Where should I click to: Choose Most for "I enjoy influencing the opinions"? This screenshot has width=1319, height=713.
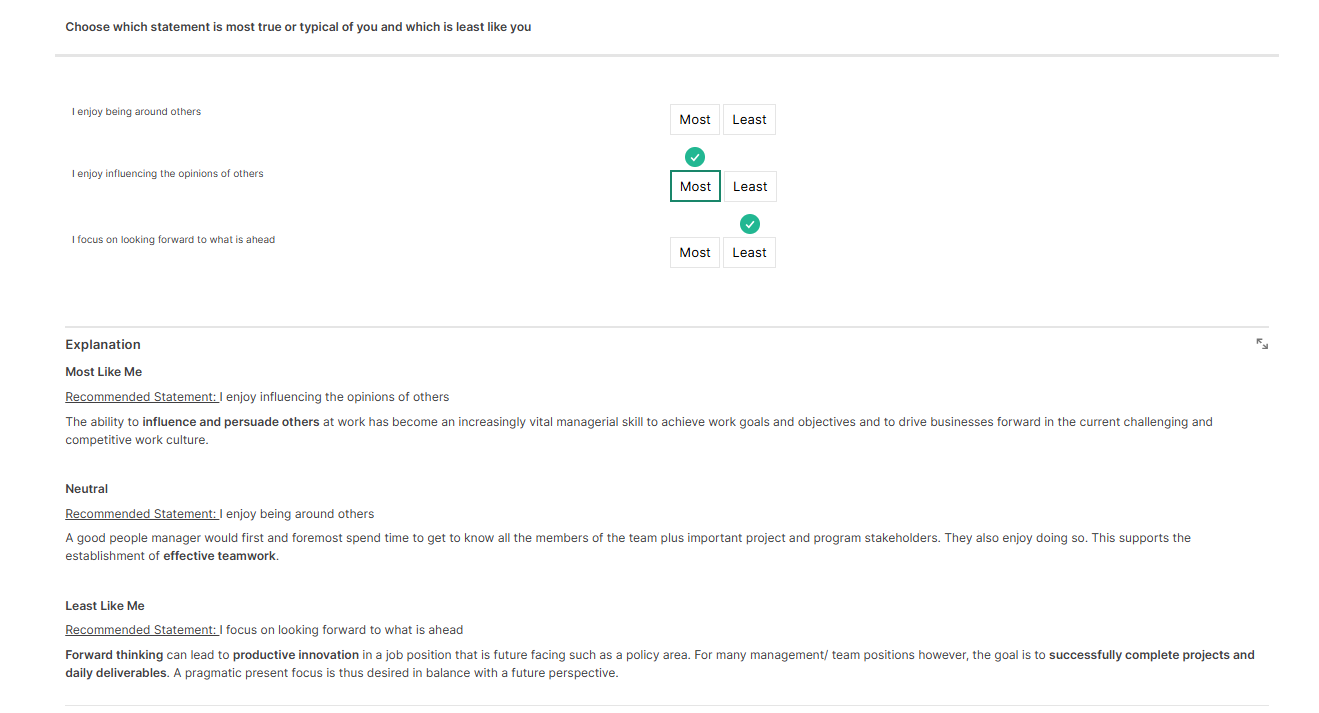tap(695, 187)
